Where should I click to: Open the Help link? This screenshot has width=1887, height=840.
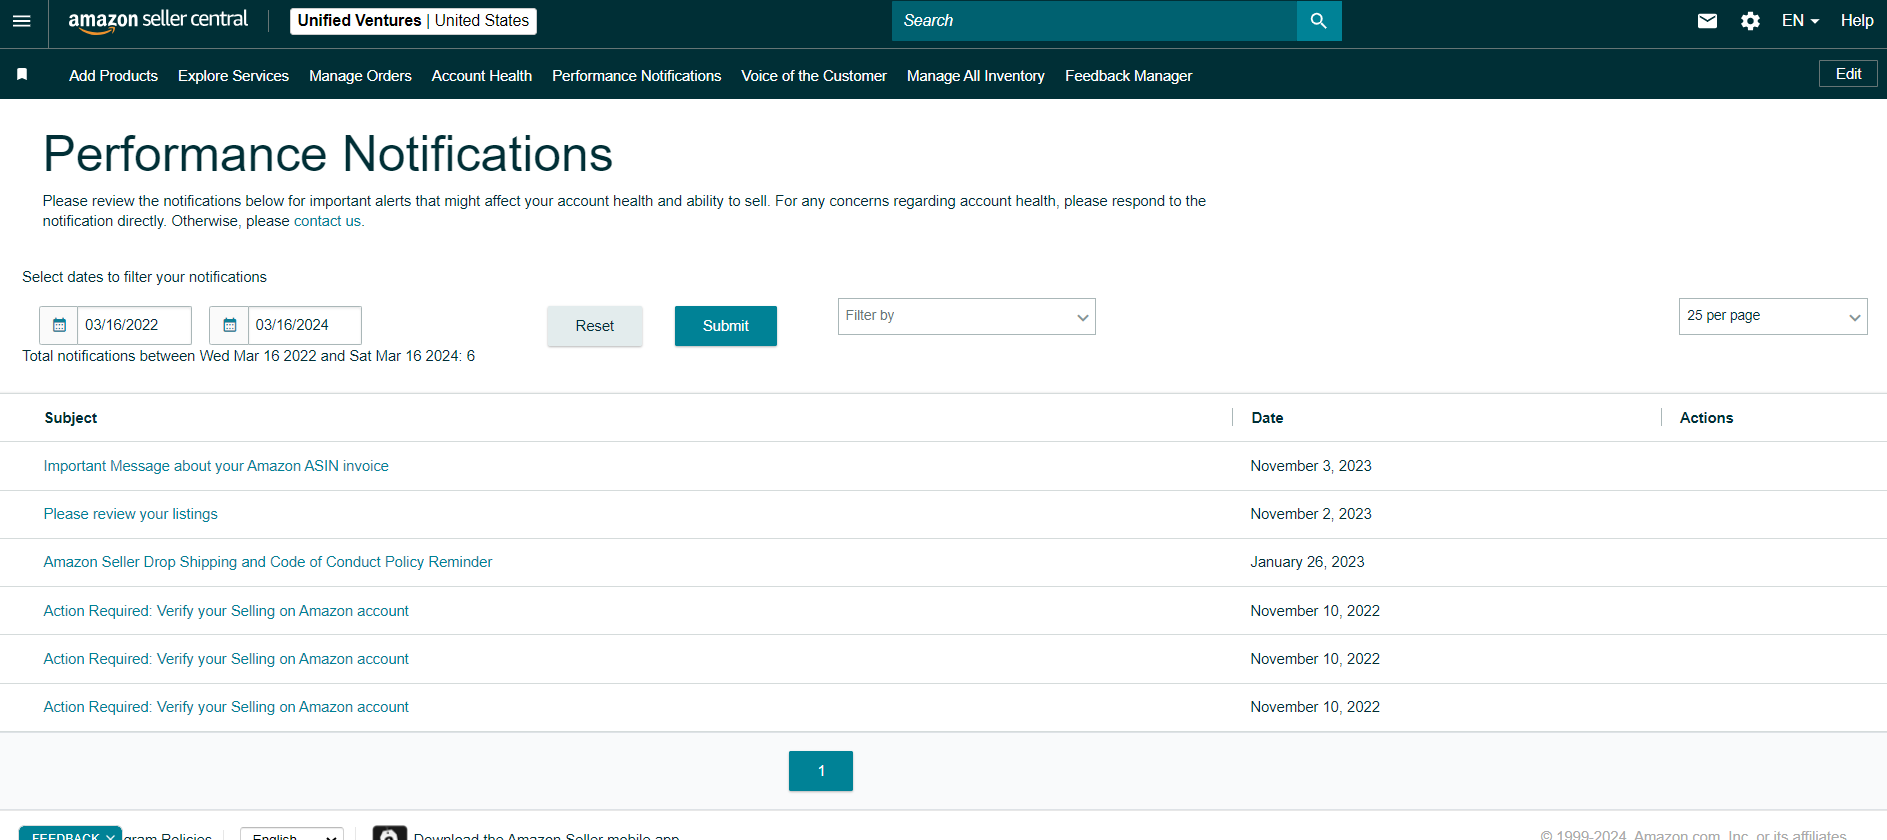[x=1857, y=21]
